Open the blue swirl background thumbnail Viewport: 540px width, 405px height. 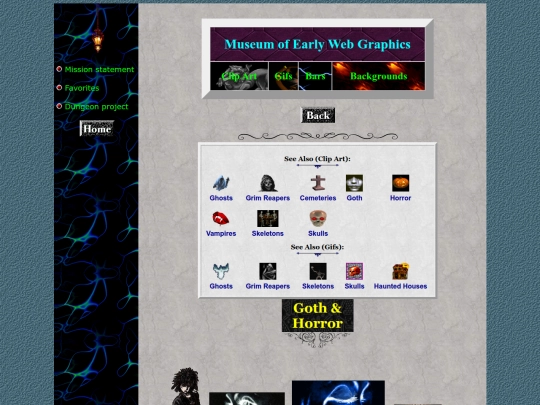tap(338, 393)
